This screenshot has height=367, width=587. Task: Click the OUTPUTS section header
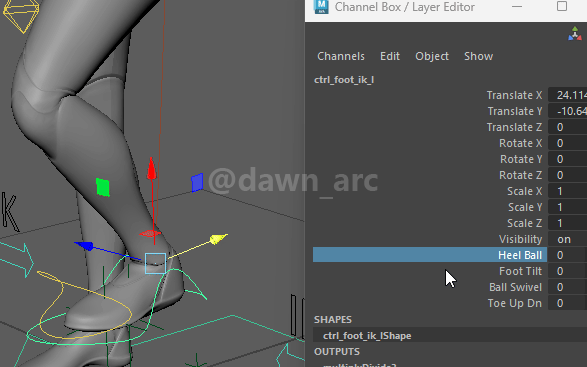click(337, 352)
